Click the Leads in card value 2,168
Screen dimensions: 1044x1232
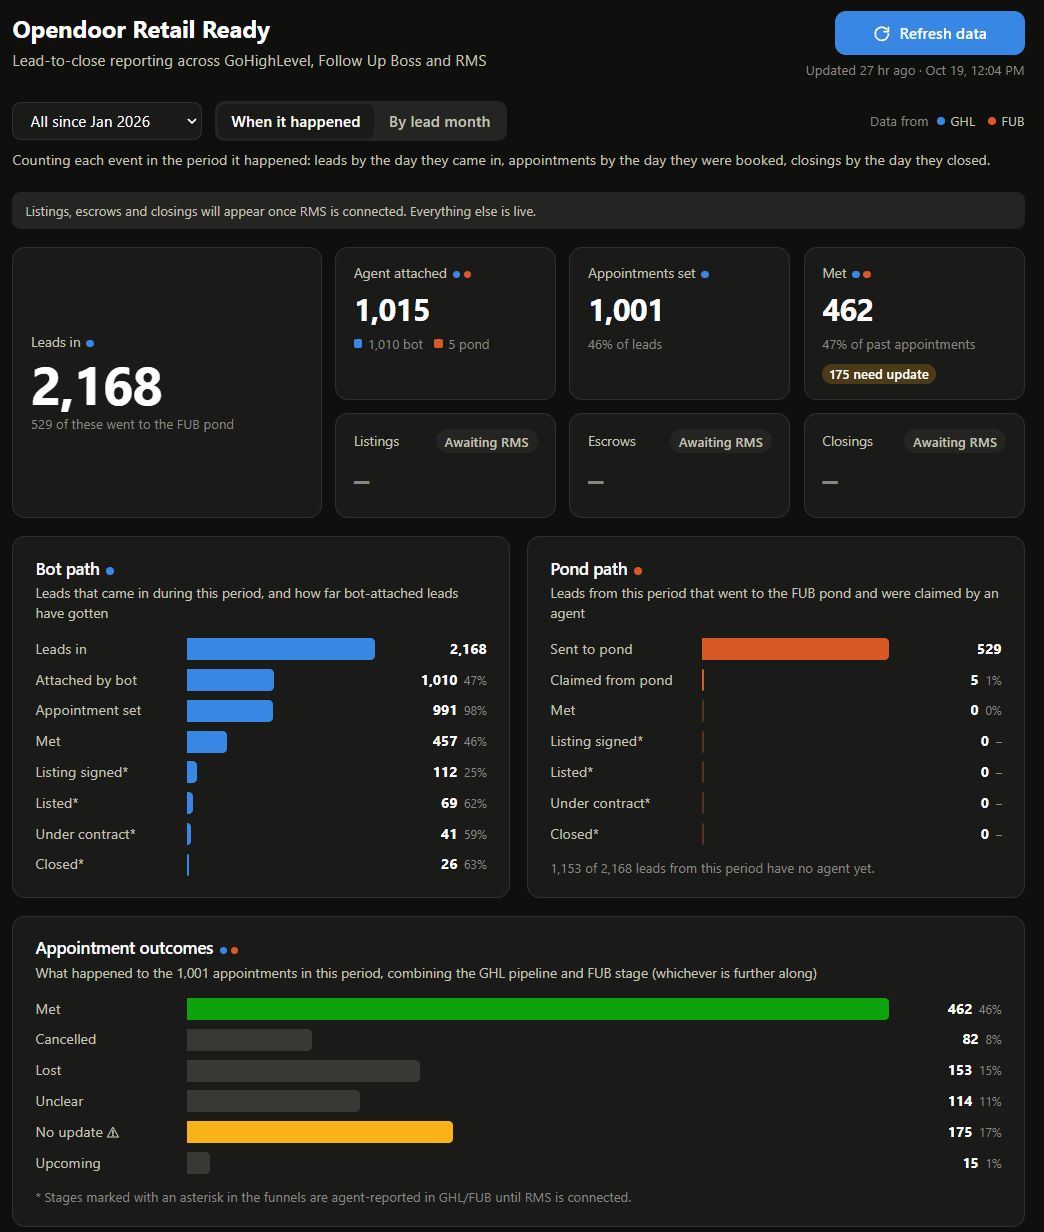pyautogui.click(x=96, y=388)
